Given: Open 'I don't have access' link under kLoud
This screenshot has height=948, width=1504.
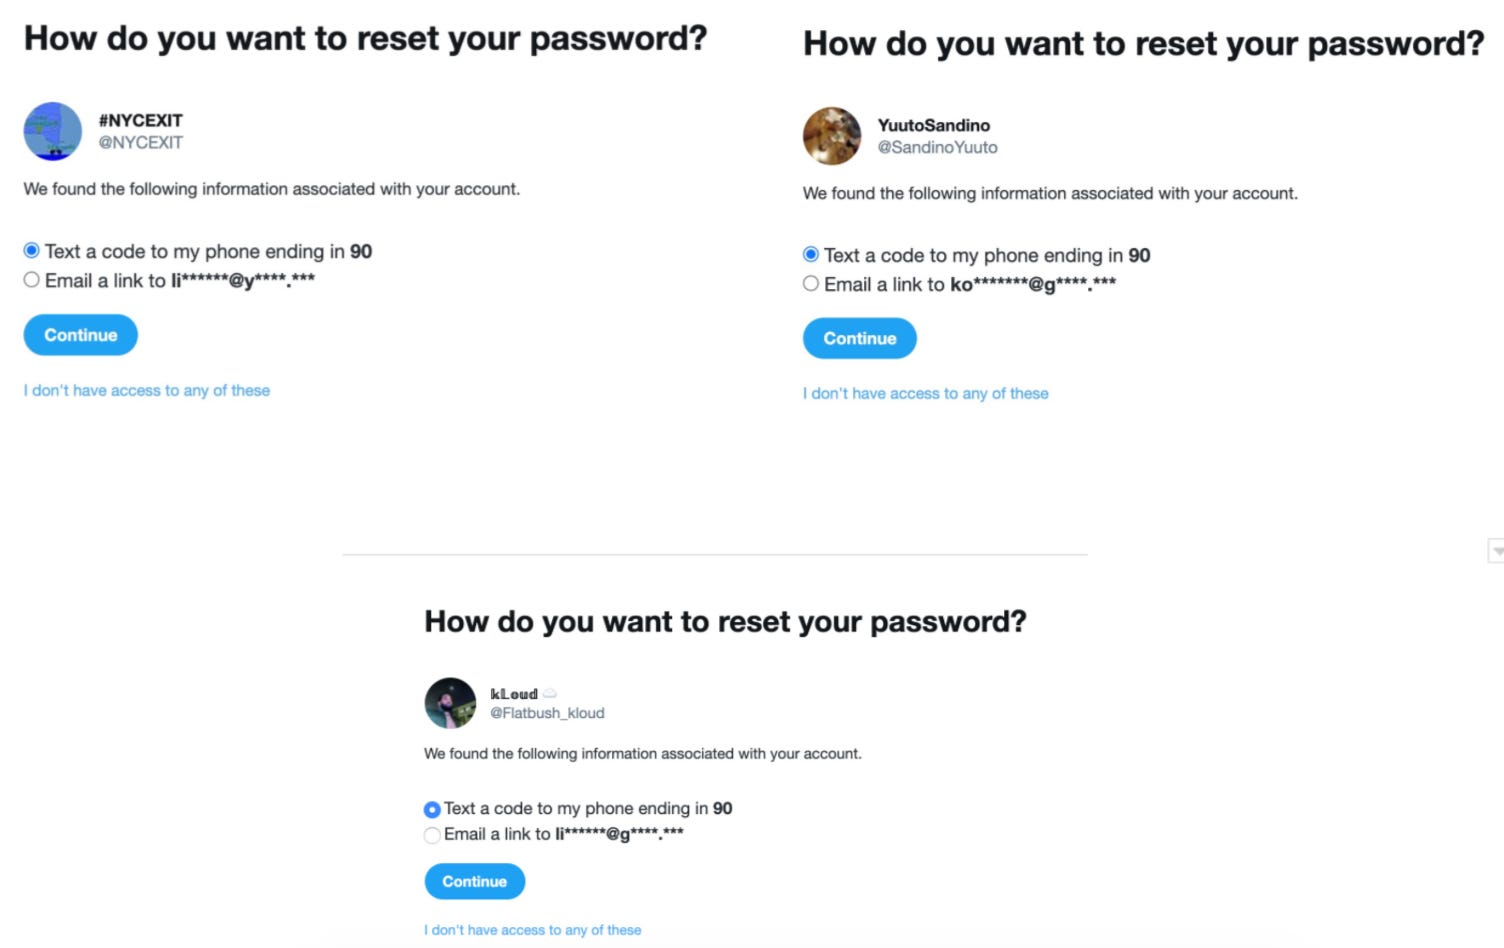Looking at the screenshot, I should pos(533,929).
